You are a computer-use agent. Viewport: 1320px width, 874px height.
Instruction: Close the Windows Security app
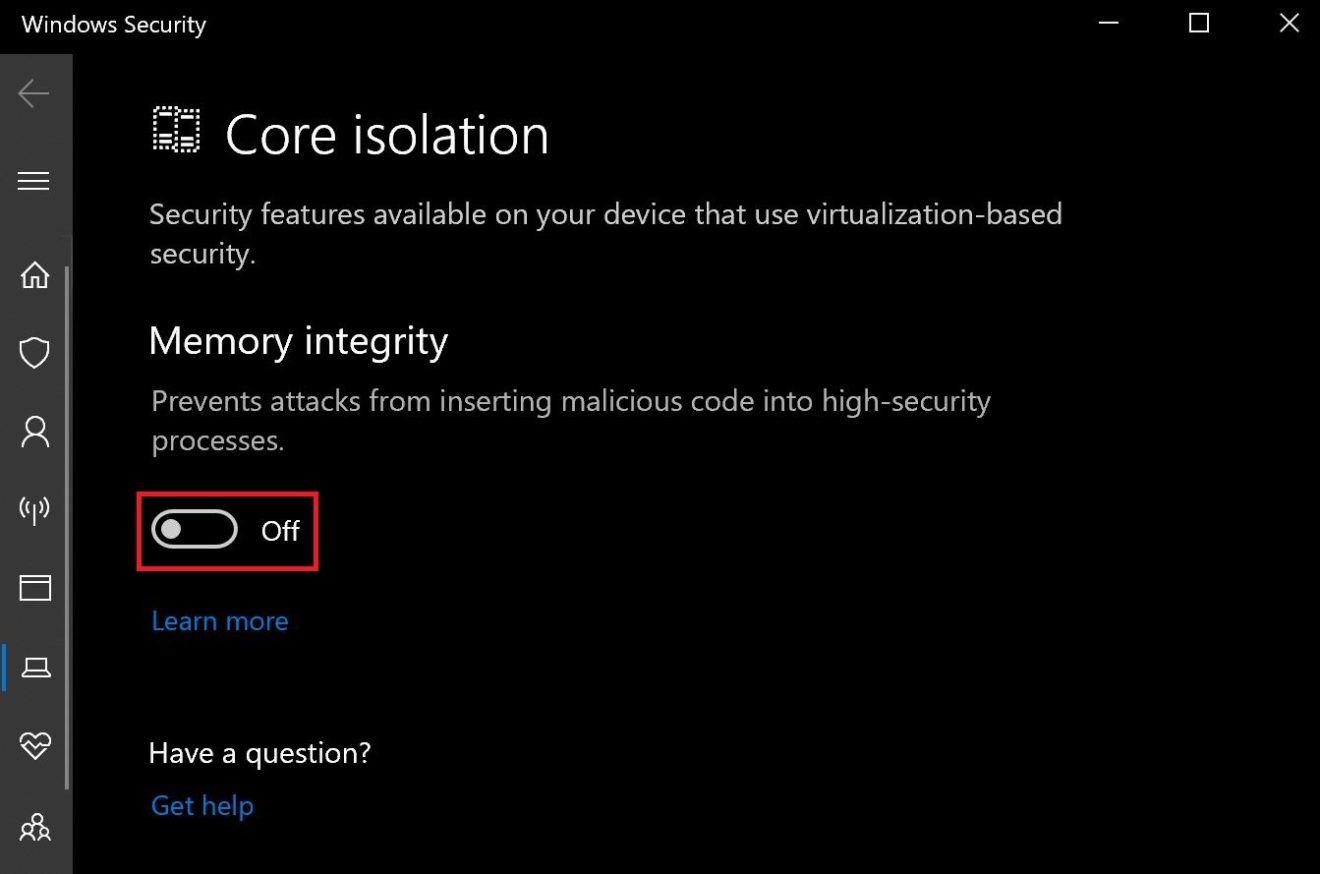1289,23
